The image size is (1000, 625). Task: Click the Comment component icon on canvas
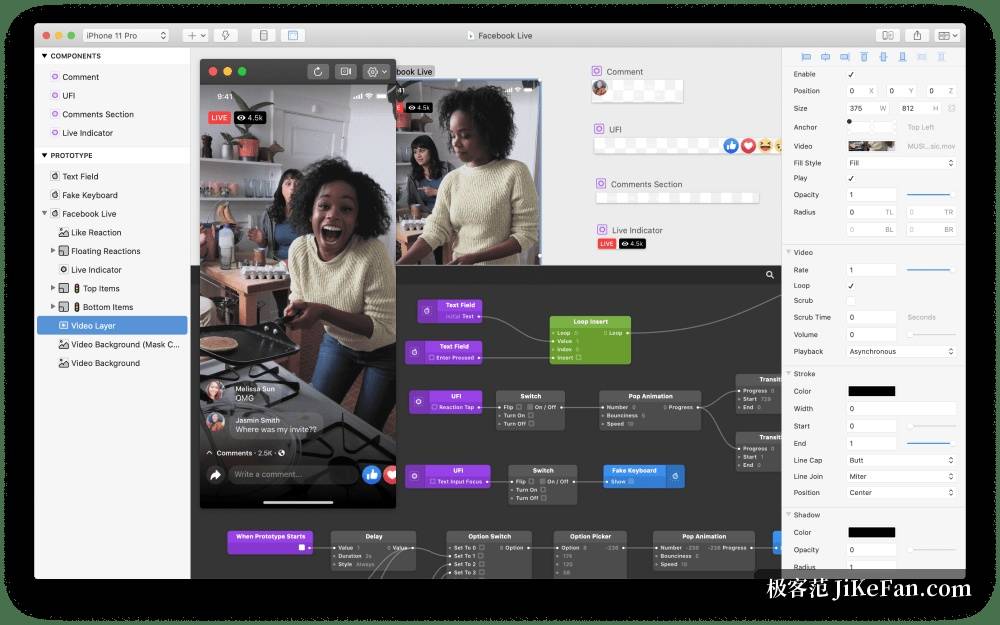coord(597,71)
